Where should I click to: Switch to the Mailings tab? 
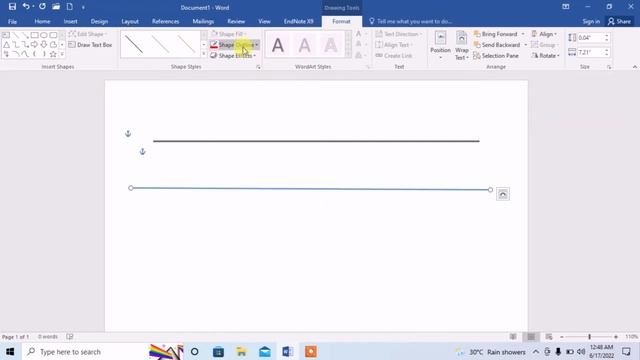(x=203, y=21)
